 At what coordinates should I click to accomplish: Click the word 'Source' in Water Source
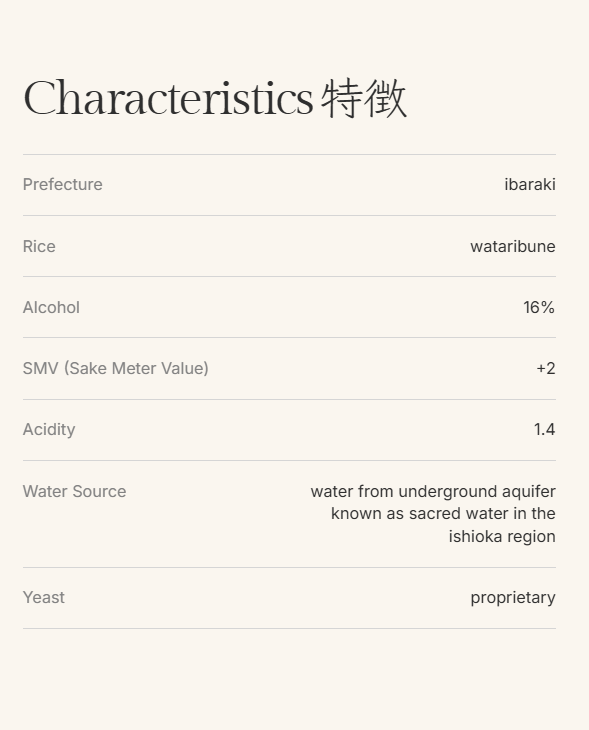point(99,491)
